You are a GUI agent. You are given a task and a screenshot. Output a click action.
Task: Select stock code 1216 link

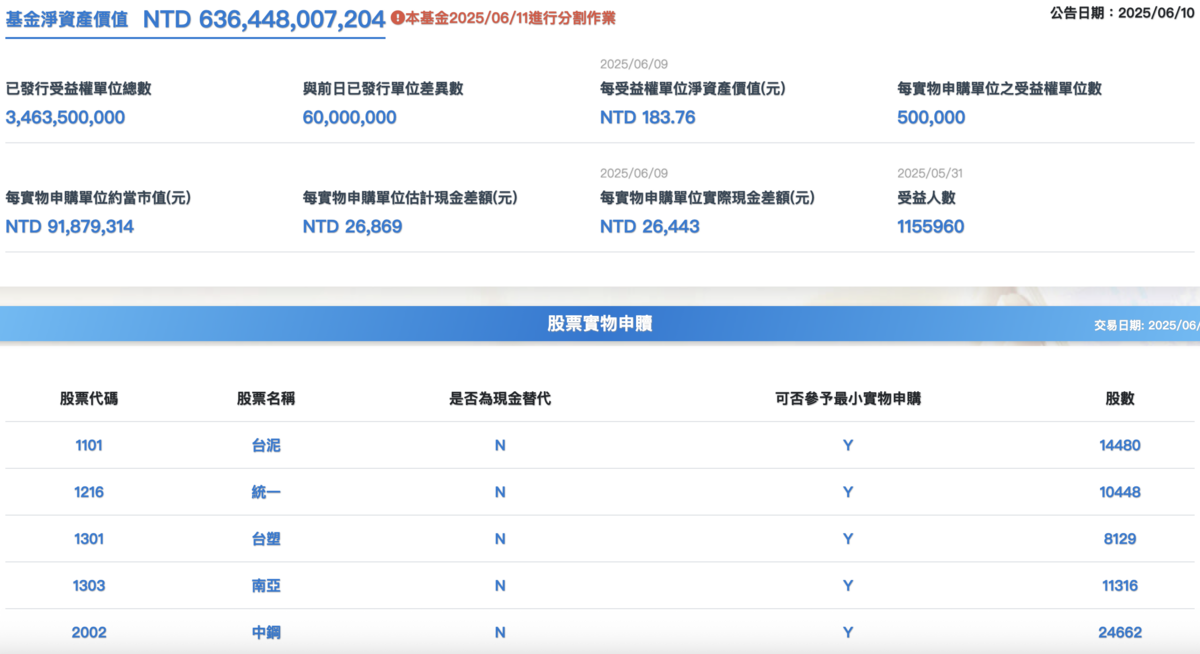click(x=88, y=492)
